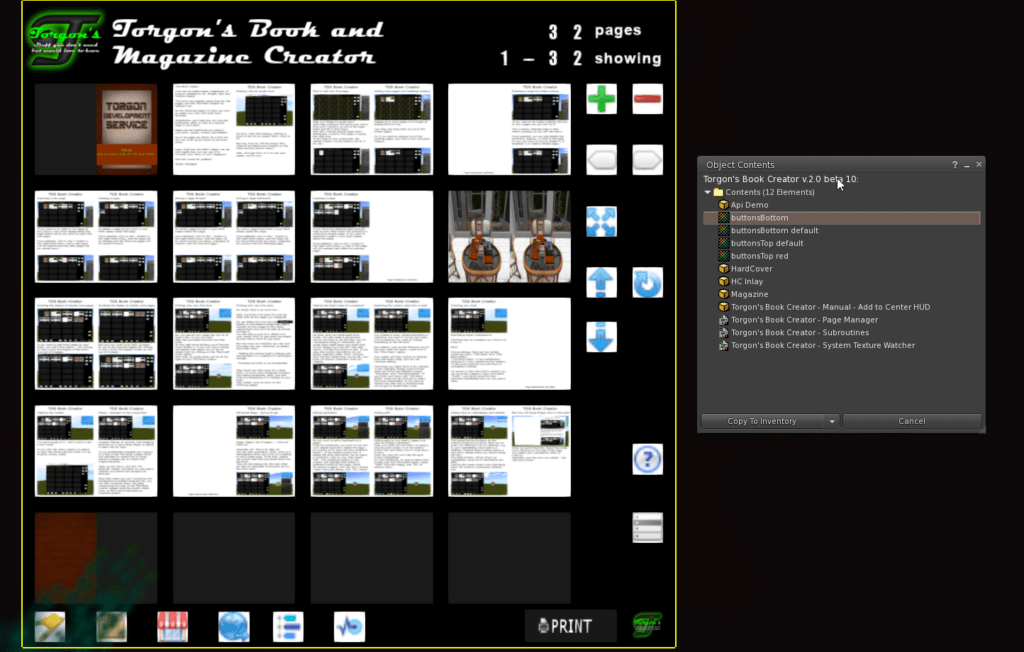Click the blue globe icon in bottom bar
The image size is (1024, 652).
point(233,627)
